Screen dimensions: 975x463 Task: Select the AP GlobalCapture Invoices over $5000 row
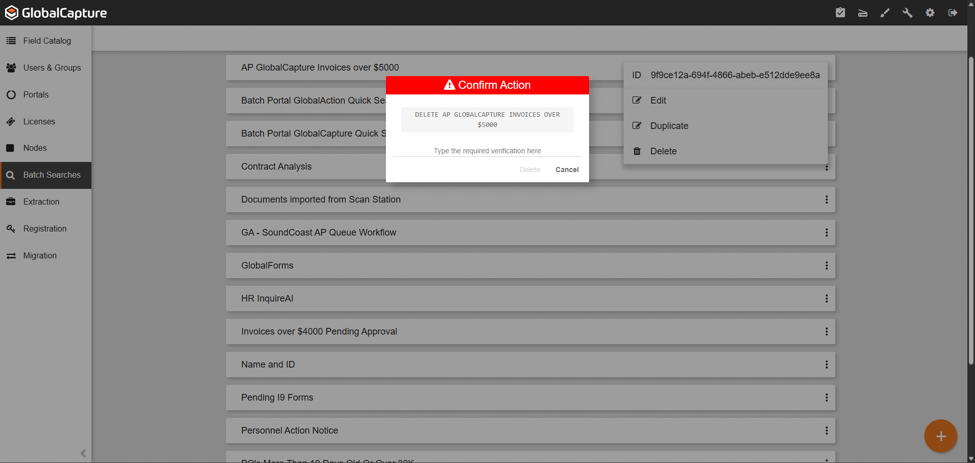click(530, 68)
